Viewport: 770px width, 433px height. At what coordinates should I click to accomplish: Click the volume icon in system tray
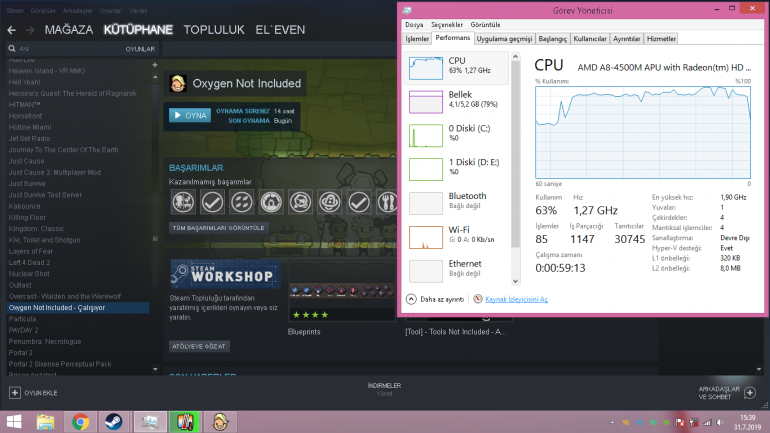click(x=720, y=422)
